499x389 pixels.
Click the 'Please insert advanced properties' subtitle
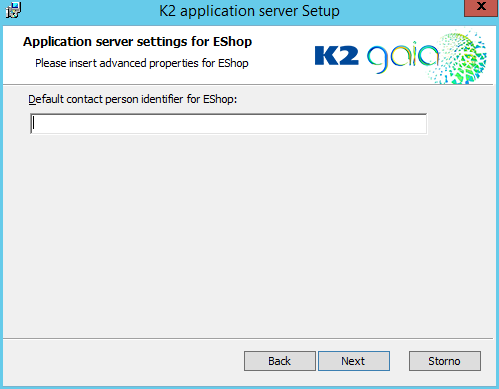pyautogui.click(x=142, y=63)
